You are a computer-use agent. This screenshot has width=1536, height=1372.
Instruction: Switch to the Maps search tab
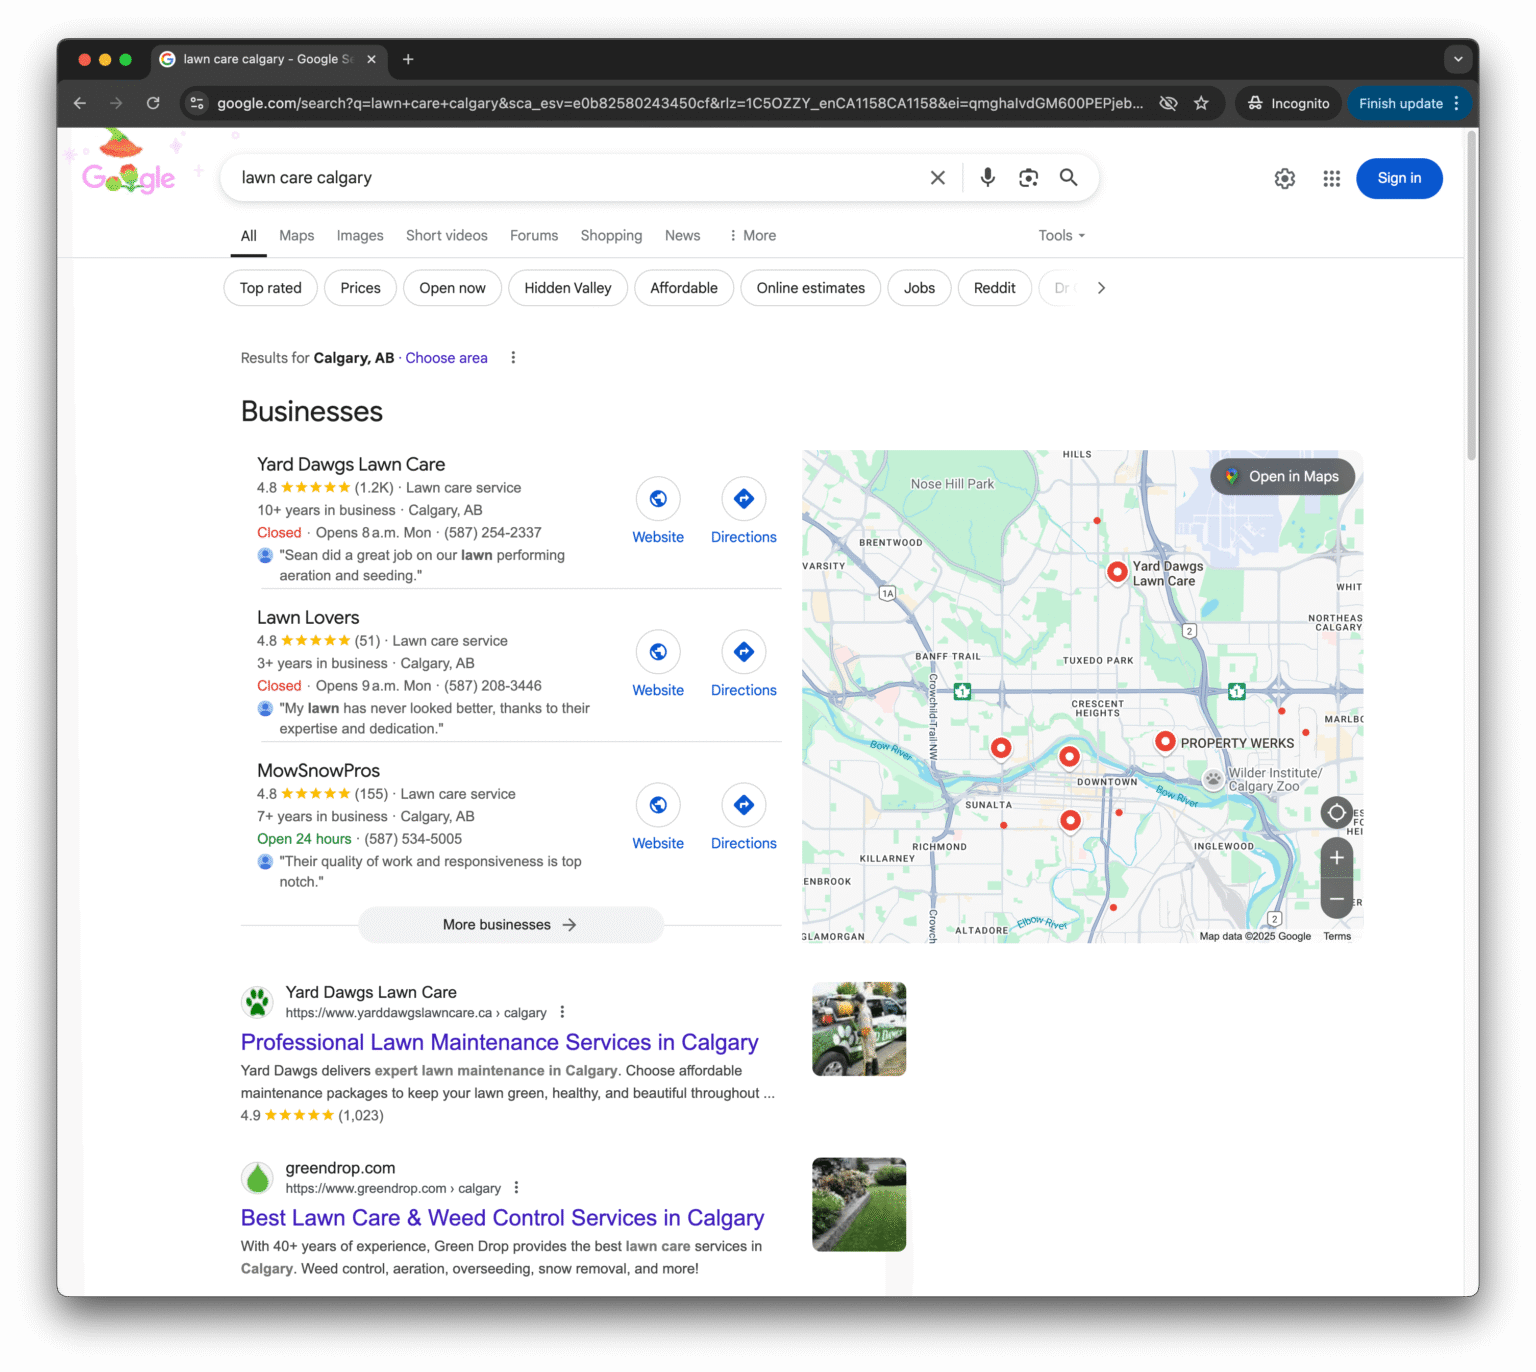click(x=296, y=236)
